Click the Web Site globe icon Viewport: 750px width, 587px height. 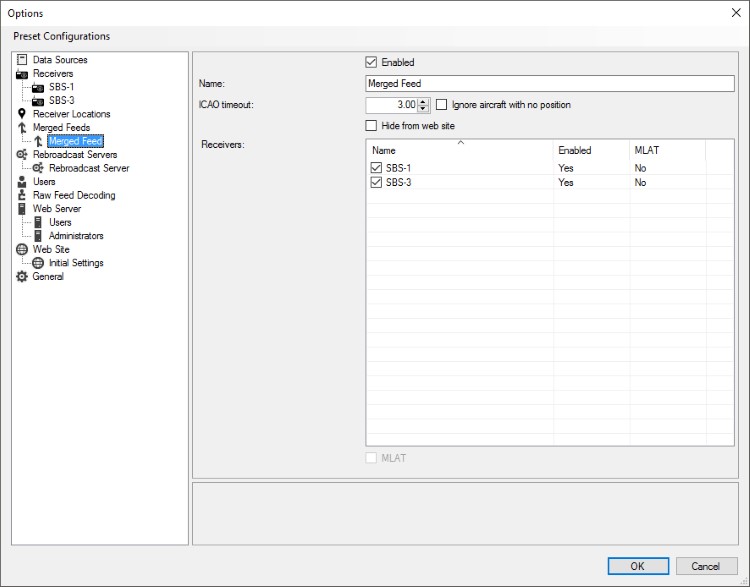[x=22, y=249]
